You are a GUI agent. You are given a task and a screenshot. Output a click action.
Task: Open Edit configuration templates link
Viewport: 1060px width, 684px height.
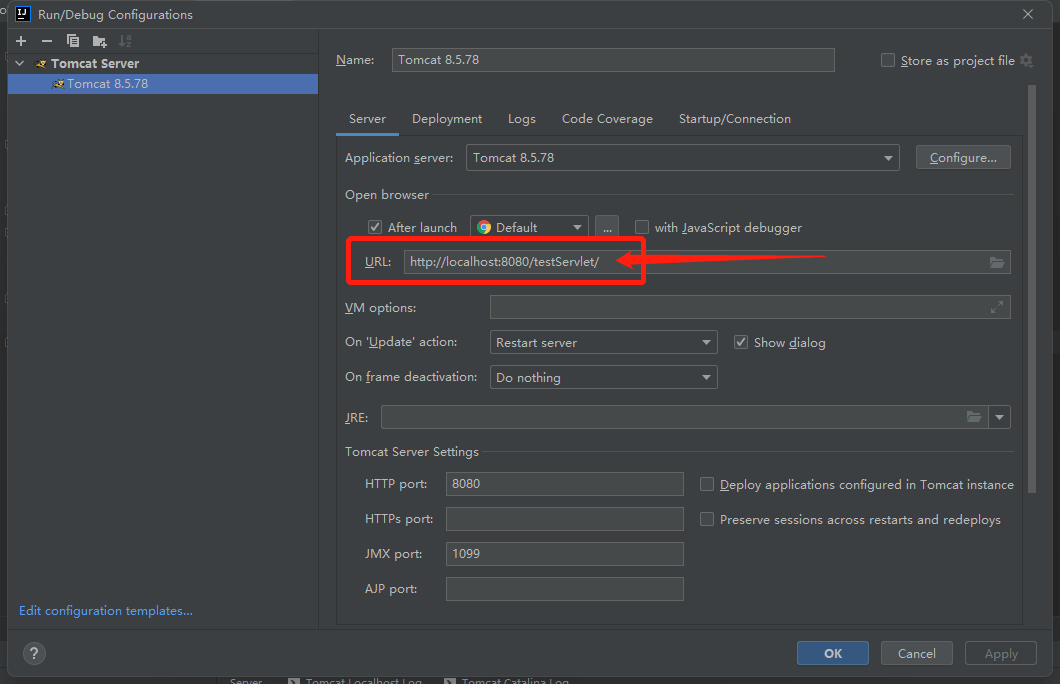[x=106, y=610]
